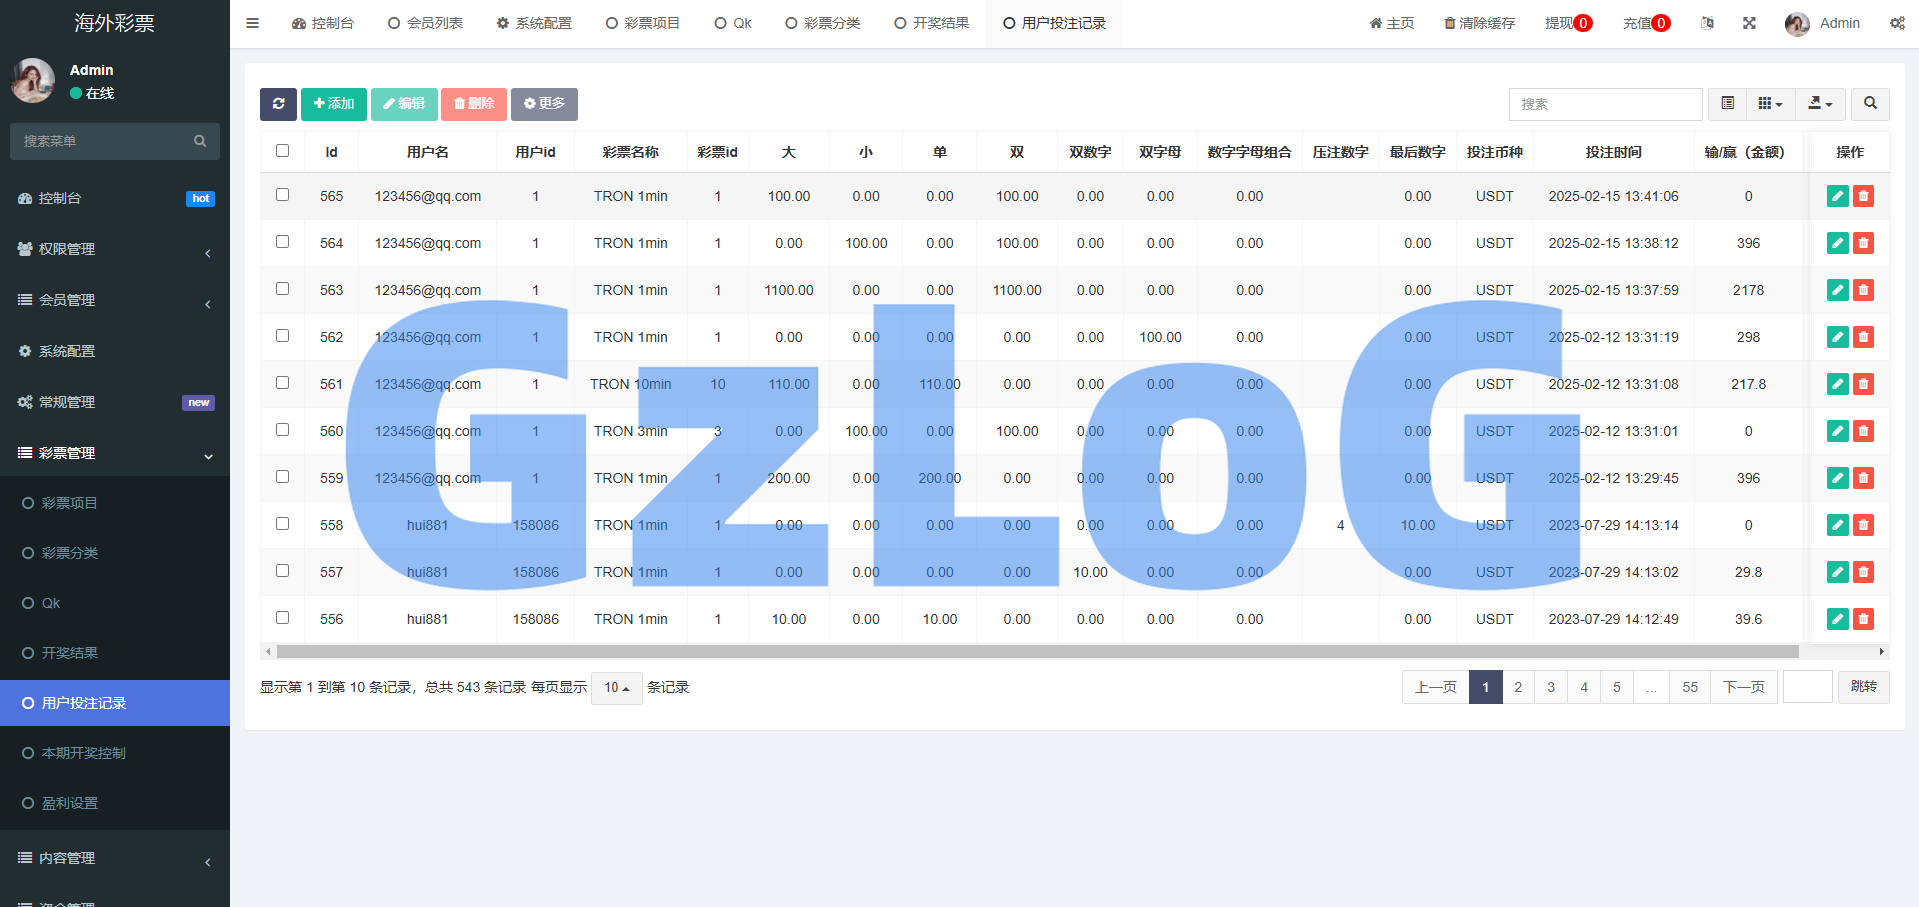Go to page 3 in pagination
Image resolution: width=1919 pixels, height=907 pixels.
[1551, 687]
